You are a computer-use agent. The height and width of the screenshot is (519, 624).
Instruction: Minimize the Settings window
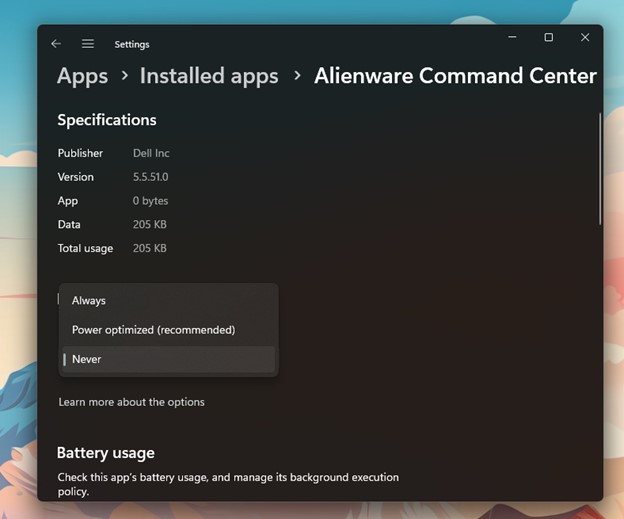tap(511, 38)
